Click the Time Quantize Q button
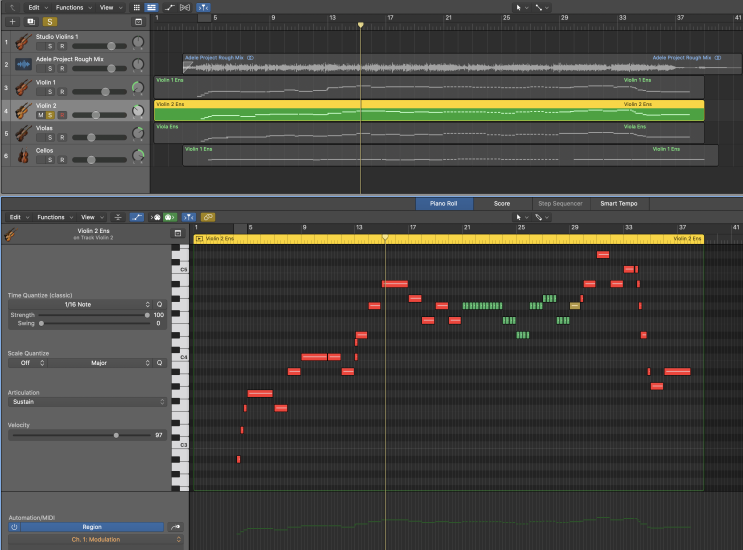The width and height of the screenshot is (743, 550). 160,305
